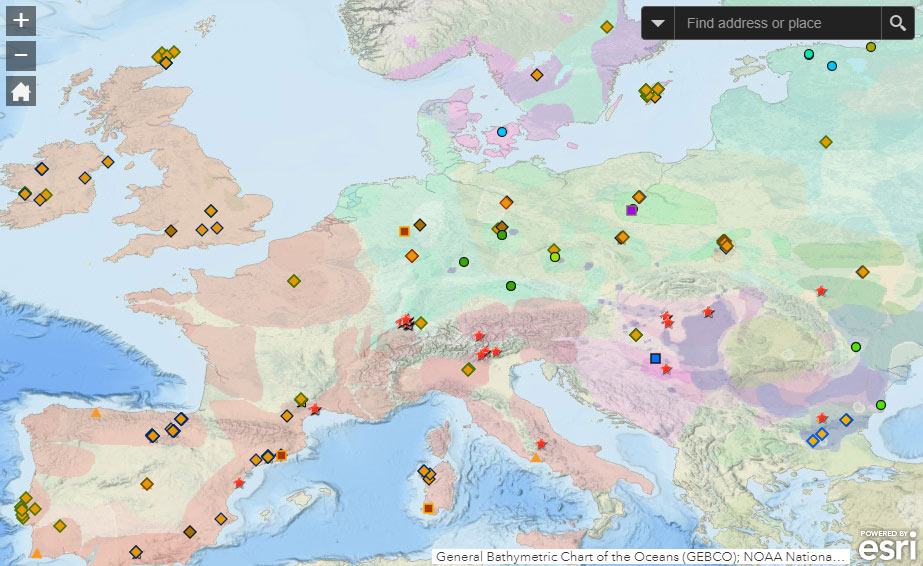Select the red star marker on southern French coast
The height and width of the screenshot is (566, 923).
pos(315,408)
